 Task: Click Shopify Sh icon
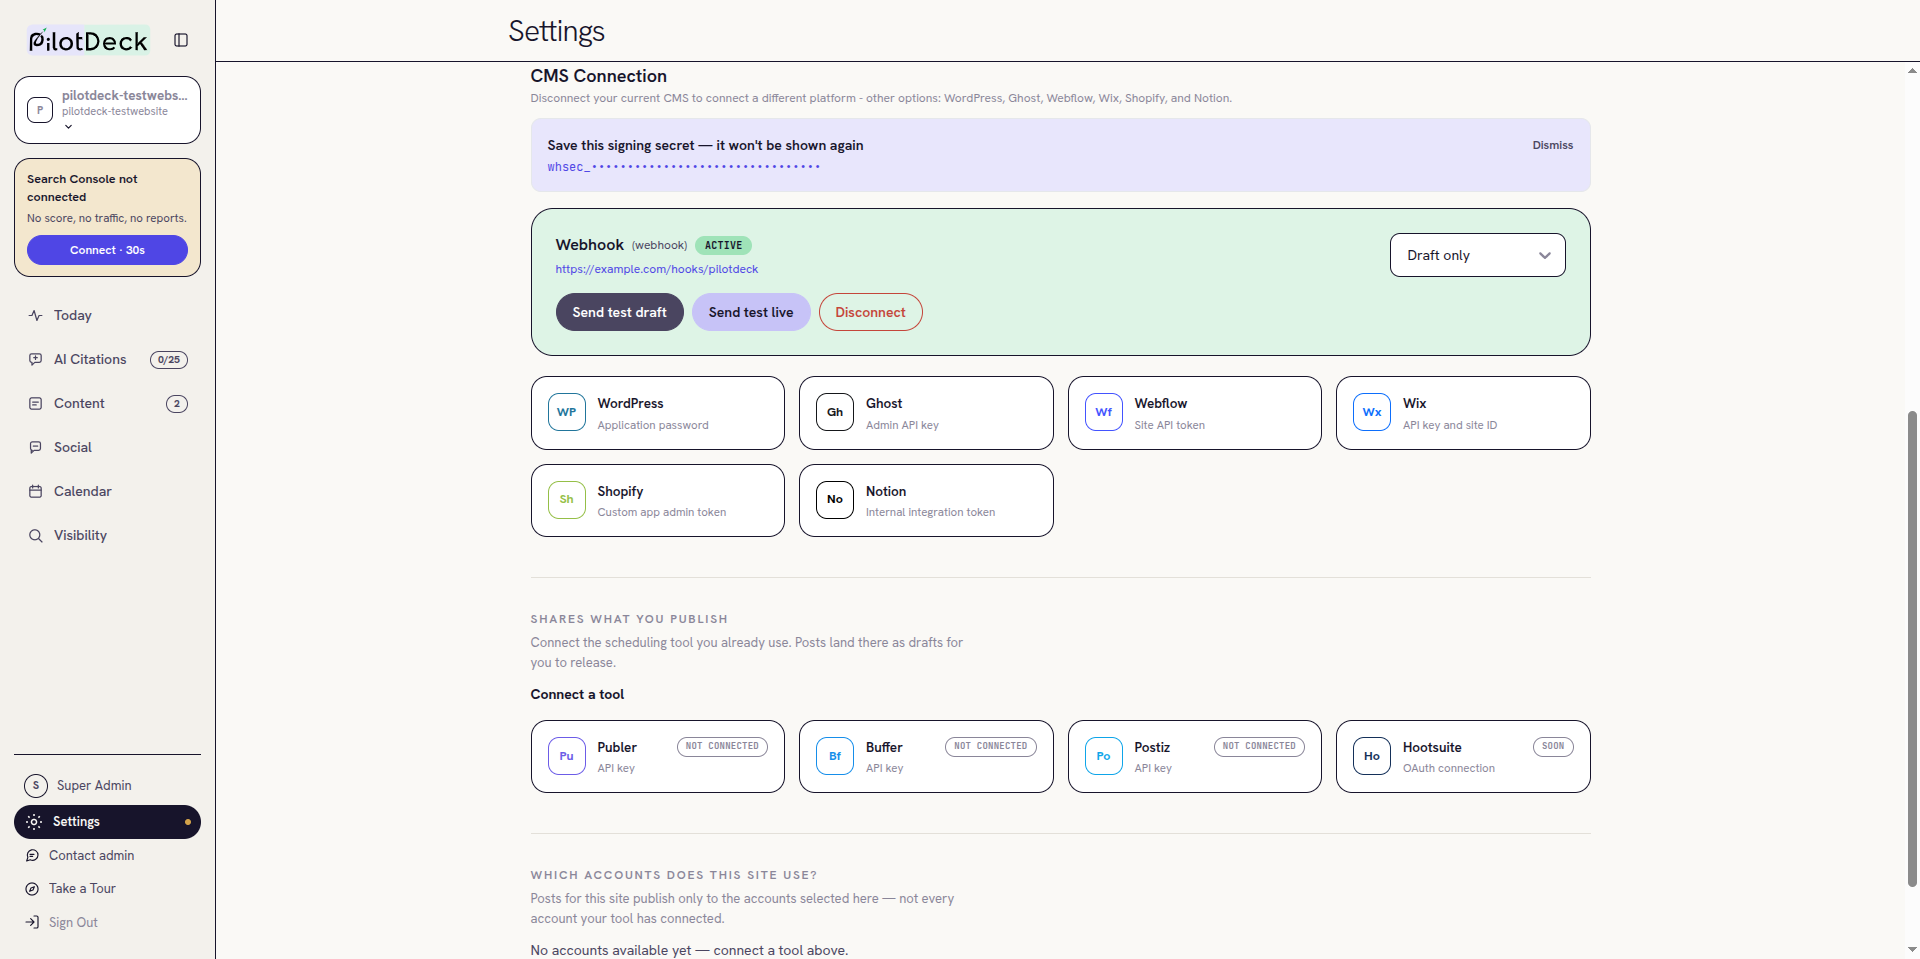(567, 499)
